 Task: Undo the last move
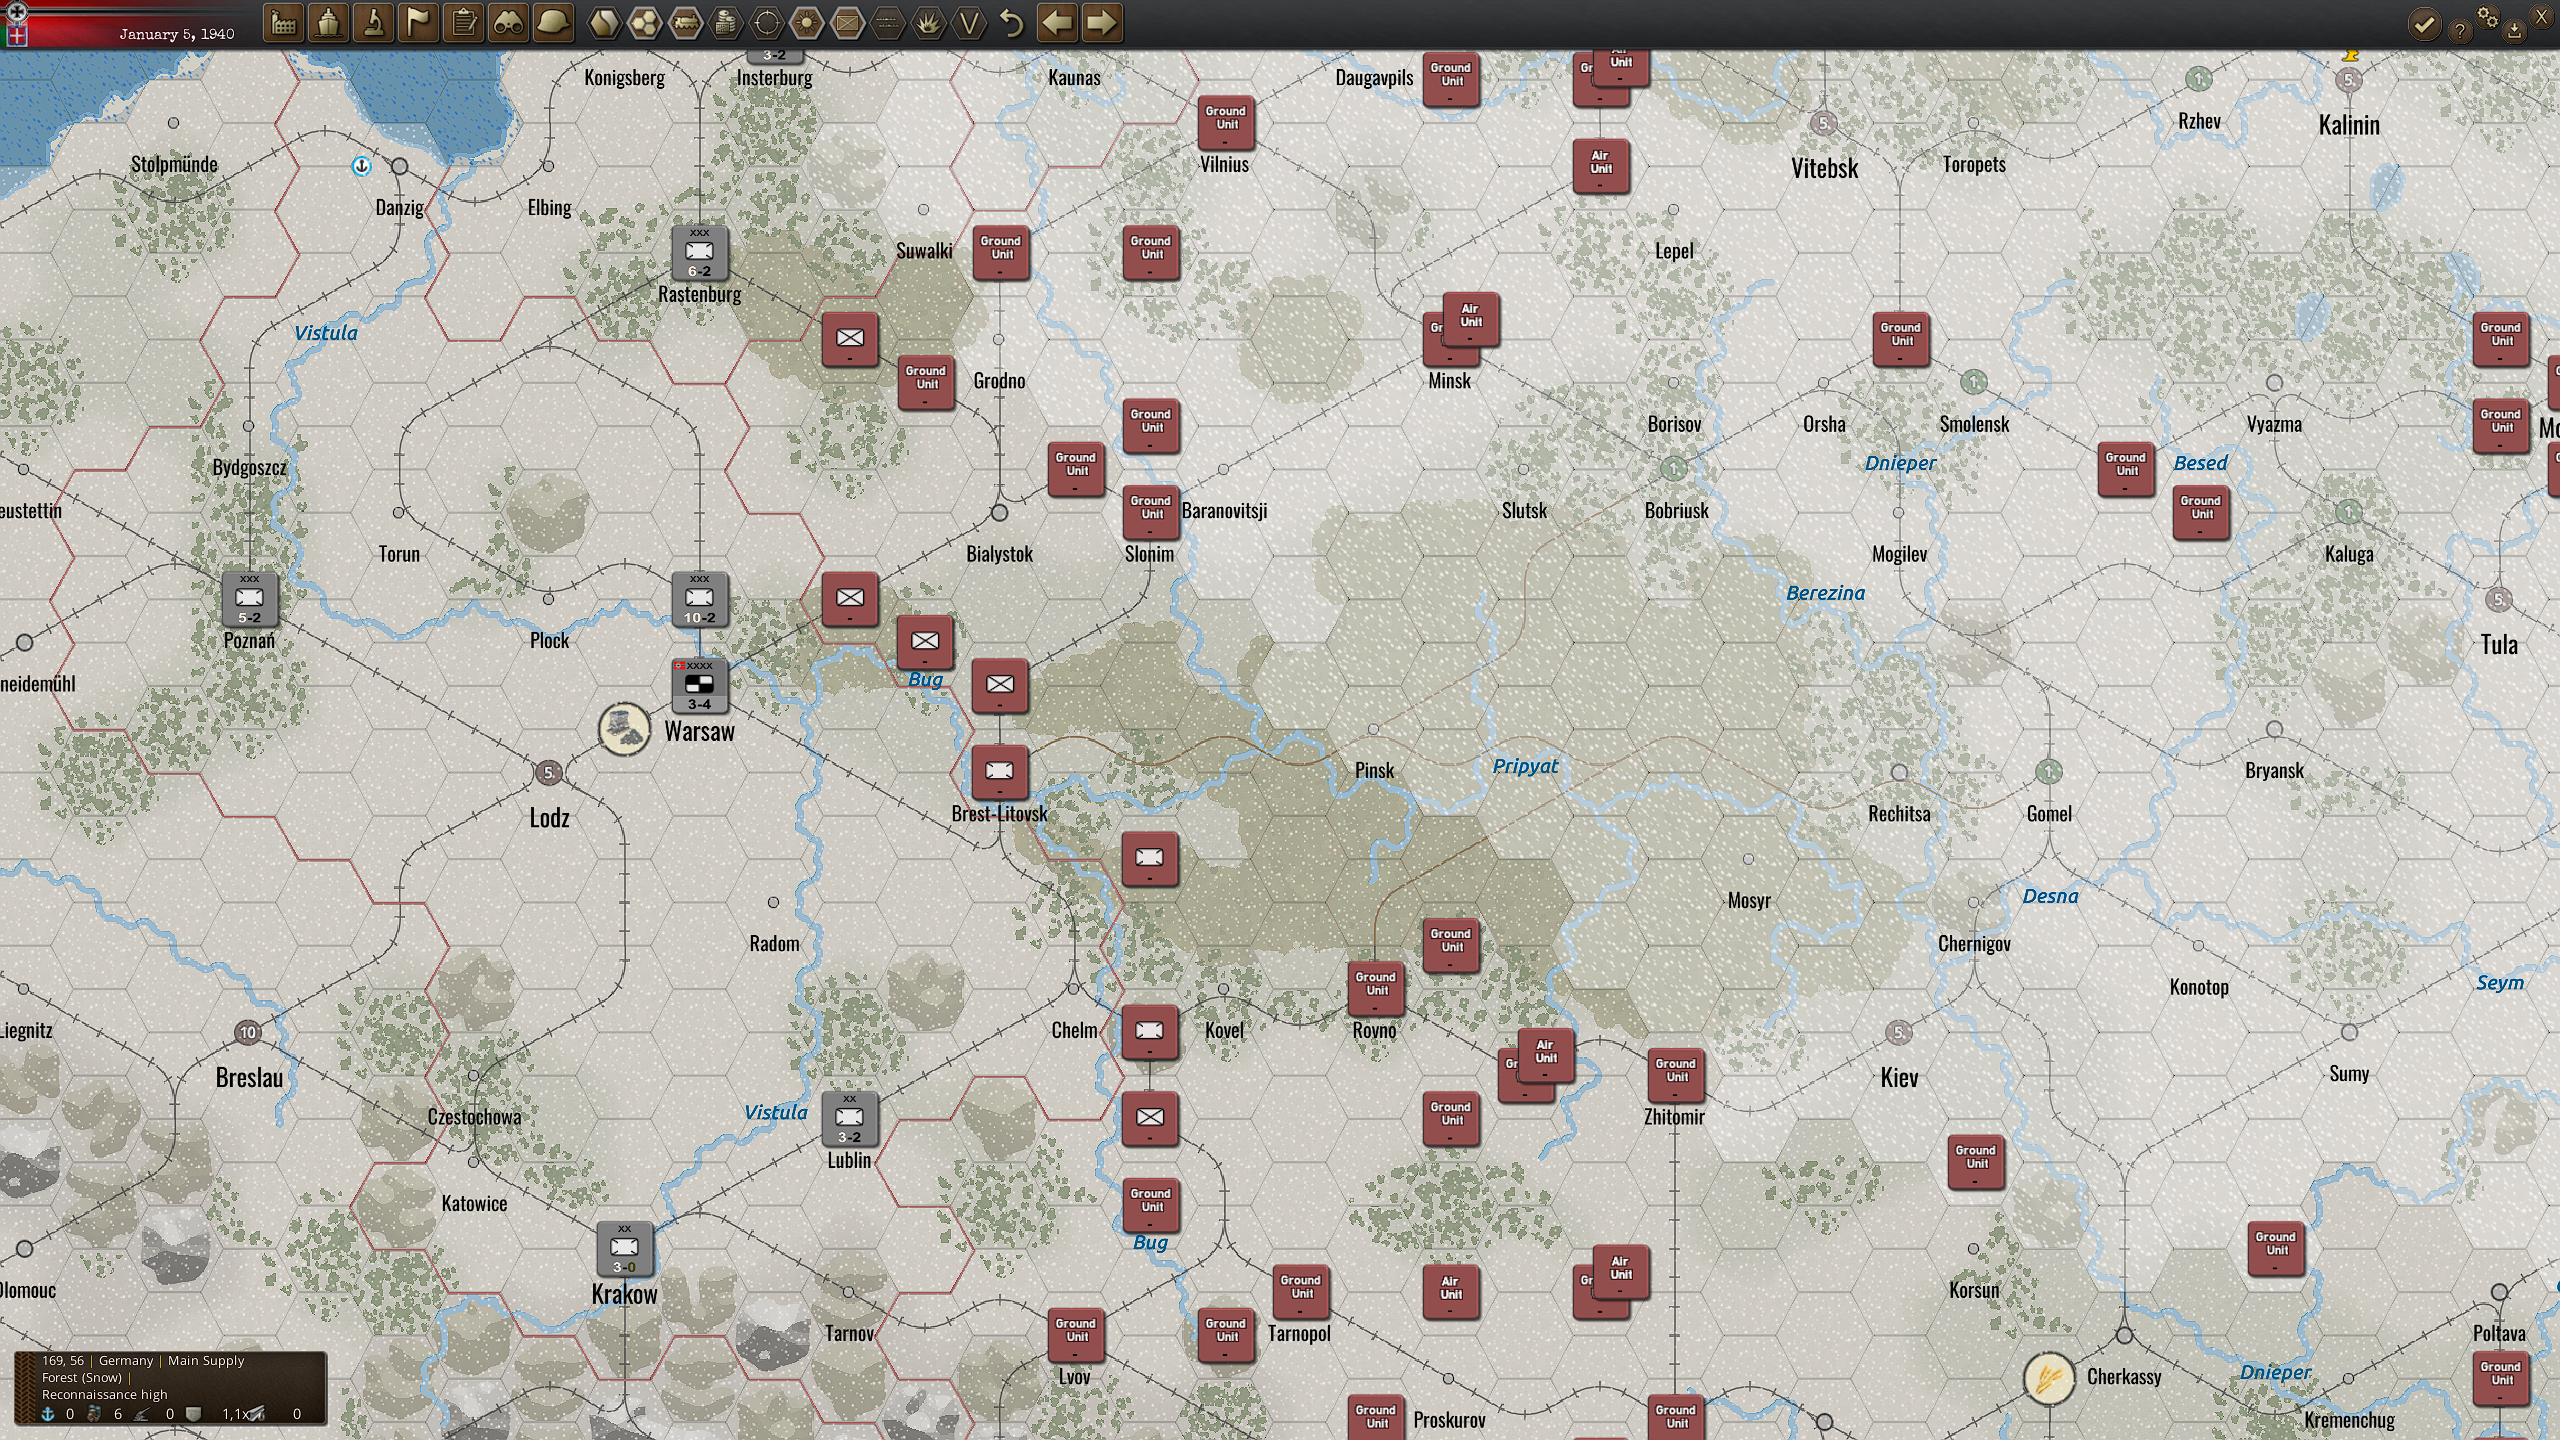coord(1012,23)
